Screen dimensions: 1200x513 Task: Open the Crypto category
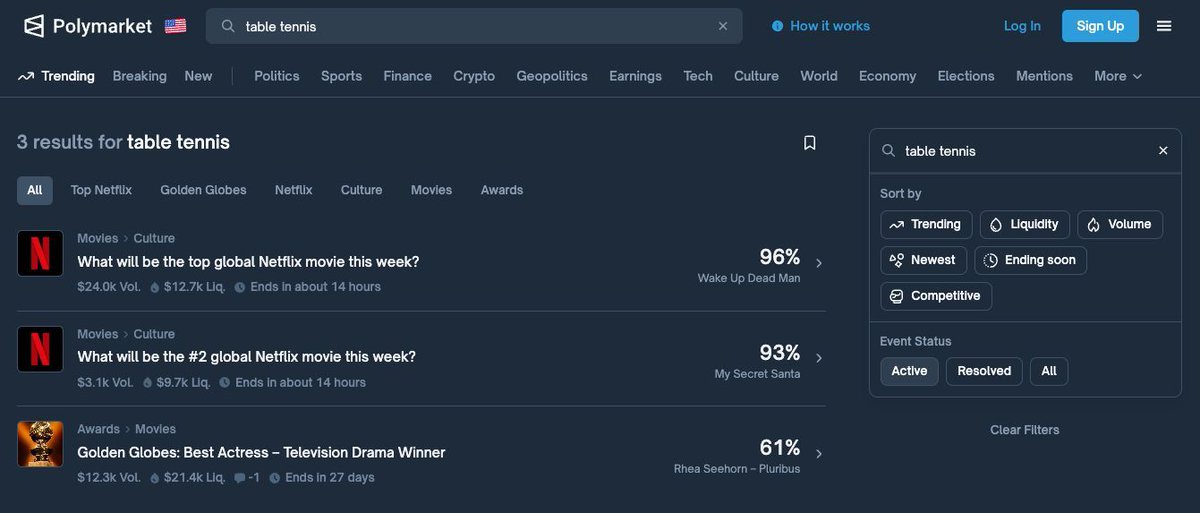tap(474, 76)
